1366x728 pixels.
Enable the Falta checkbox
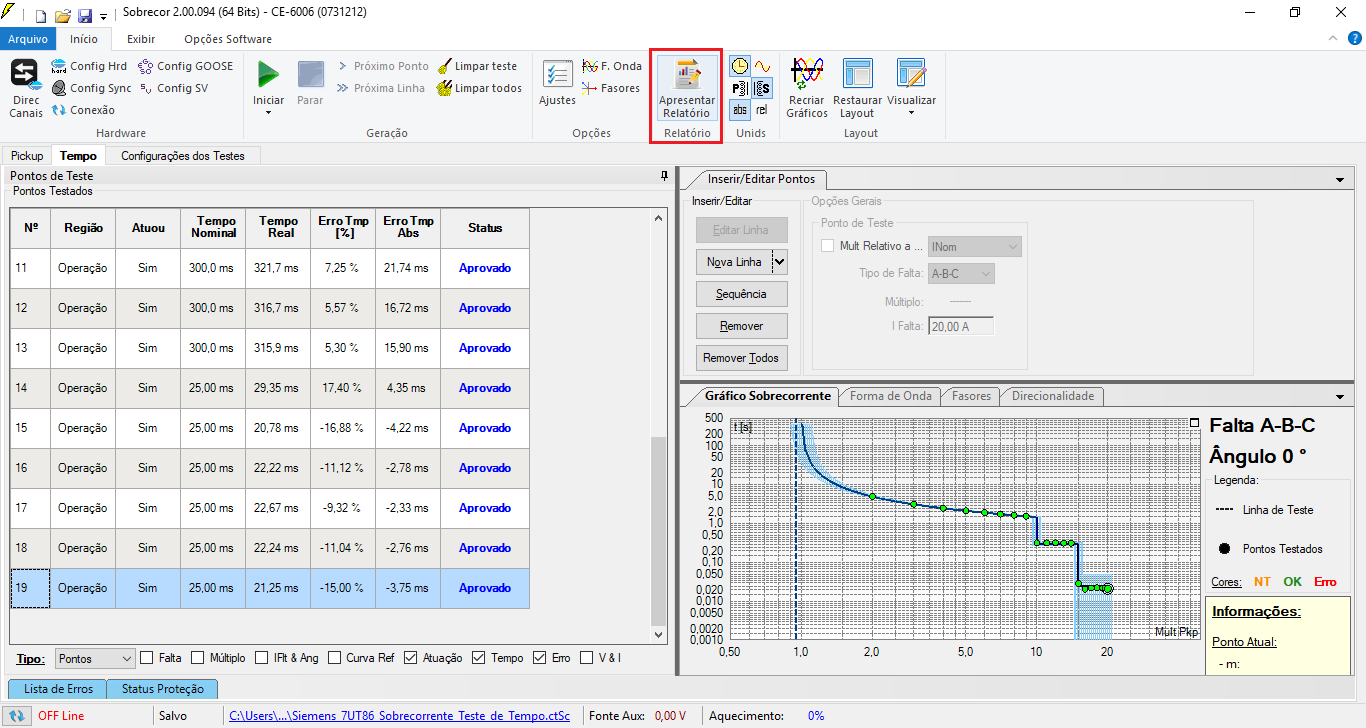147,658
